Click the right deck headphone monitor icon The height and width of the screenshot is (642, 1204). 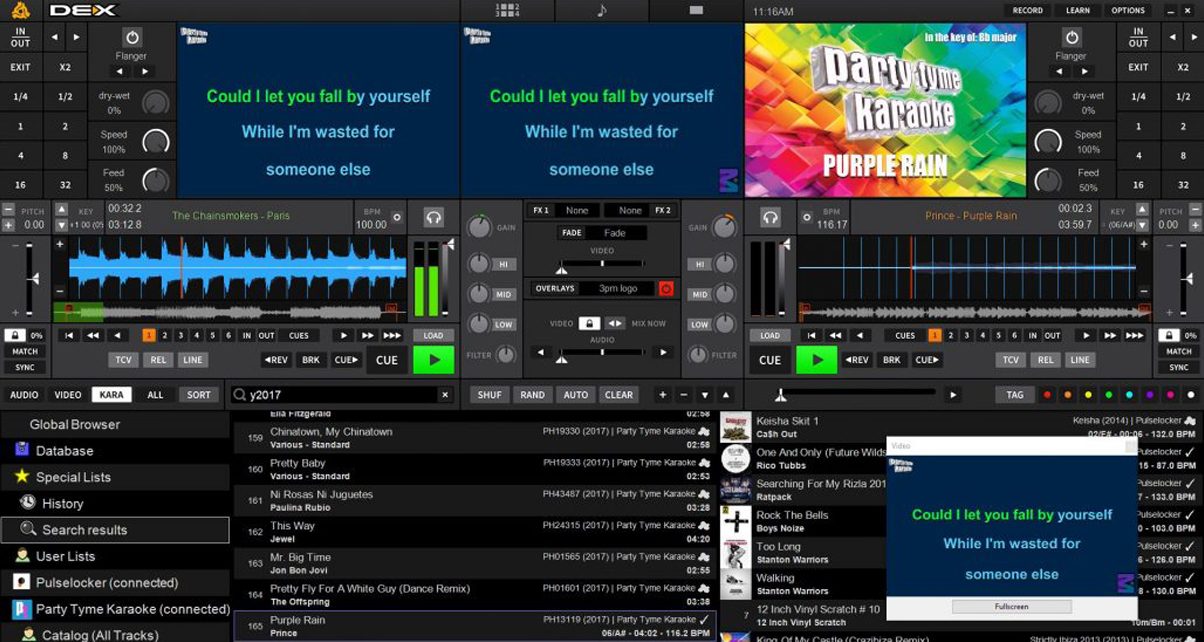tap(770, 217)
